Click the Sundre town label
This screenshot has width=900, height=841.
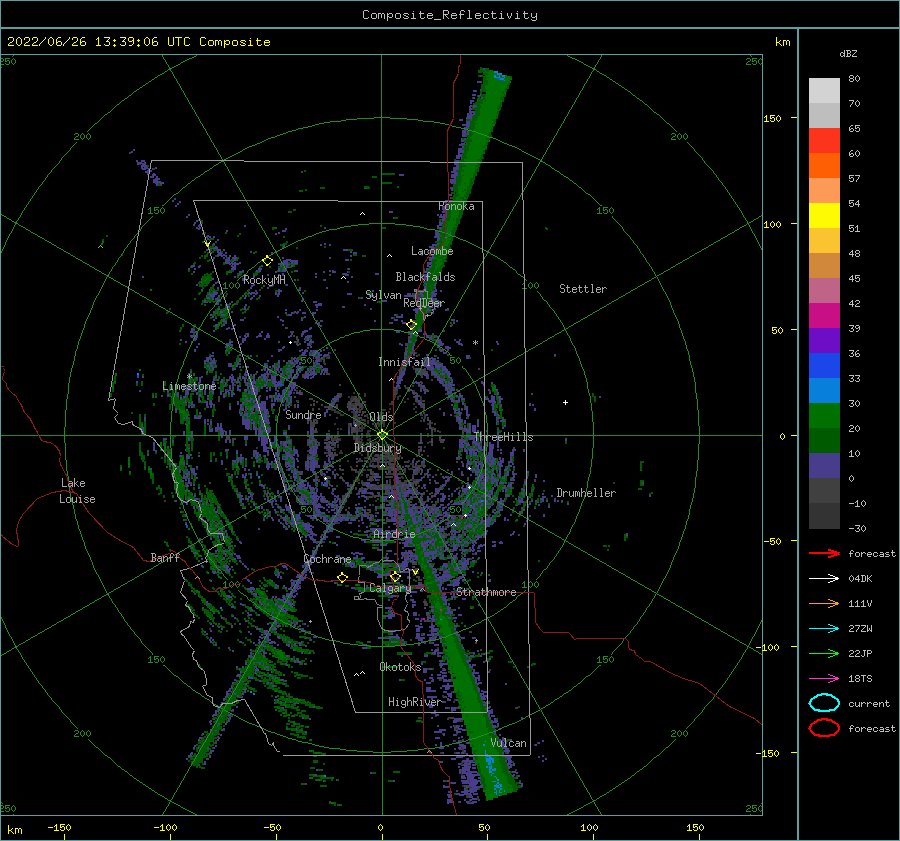(303, 415)
